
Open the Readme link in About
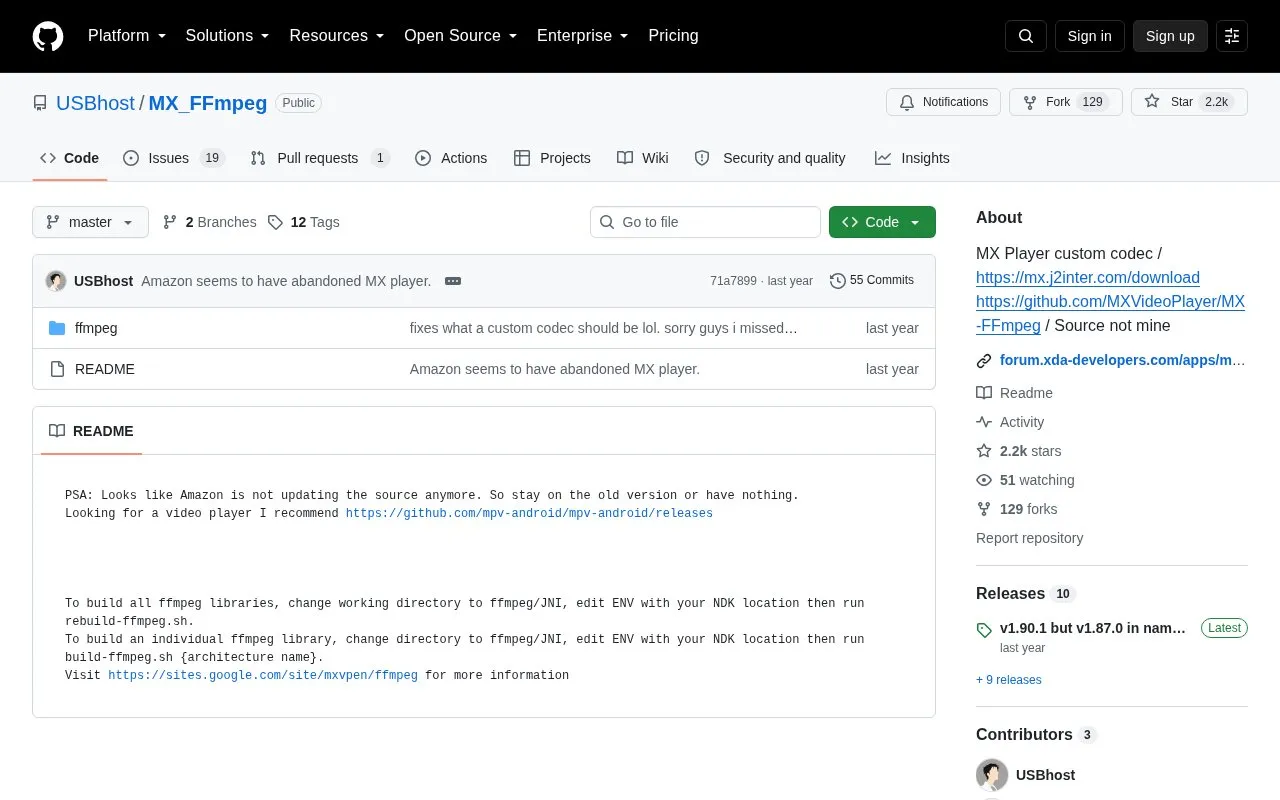[1014, 393]
